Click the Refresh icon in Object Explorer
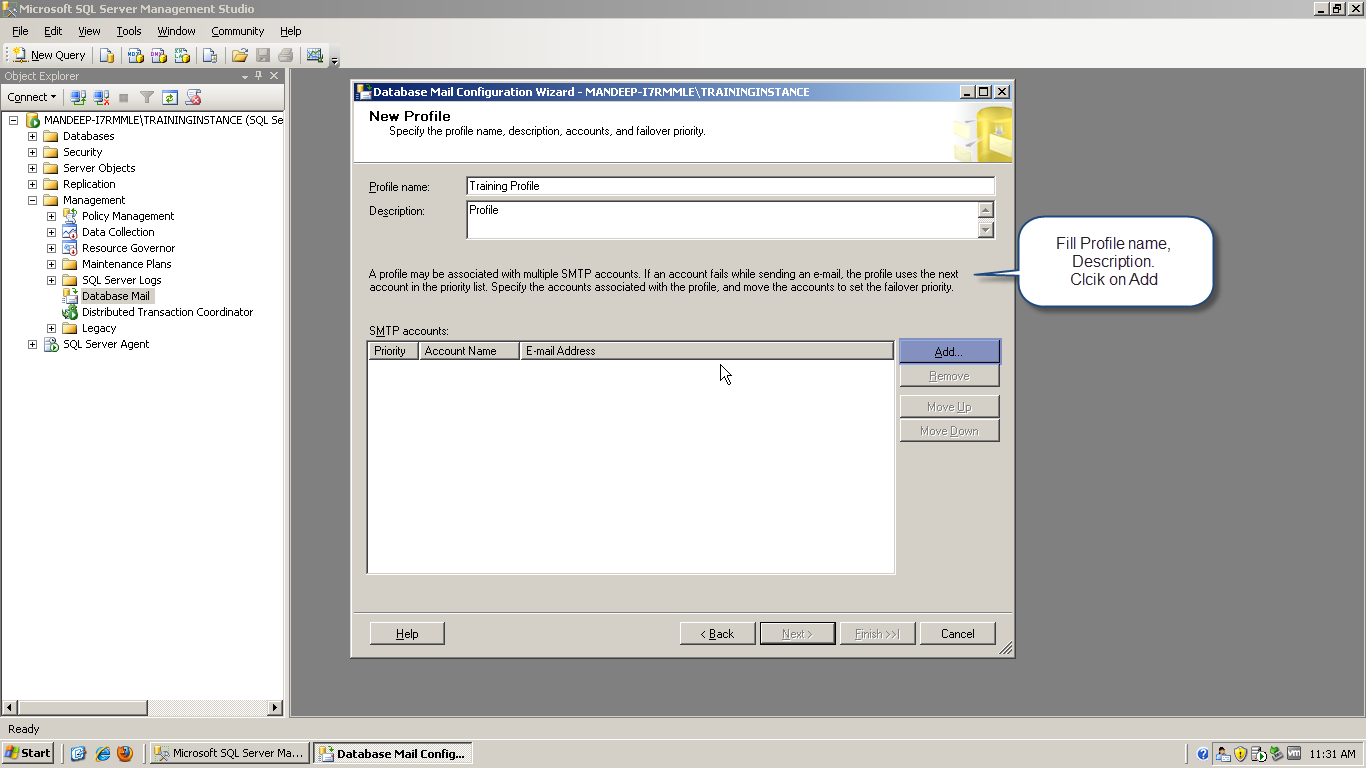This screenshot has width=1366, height=768. [170, 97]
